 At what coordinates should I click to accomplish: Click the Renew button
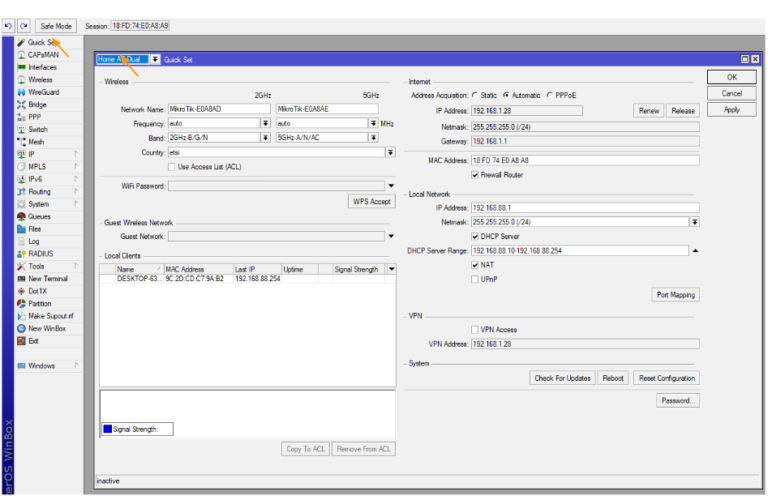point(649,111)
